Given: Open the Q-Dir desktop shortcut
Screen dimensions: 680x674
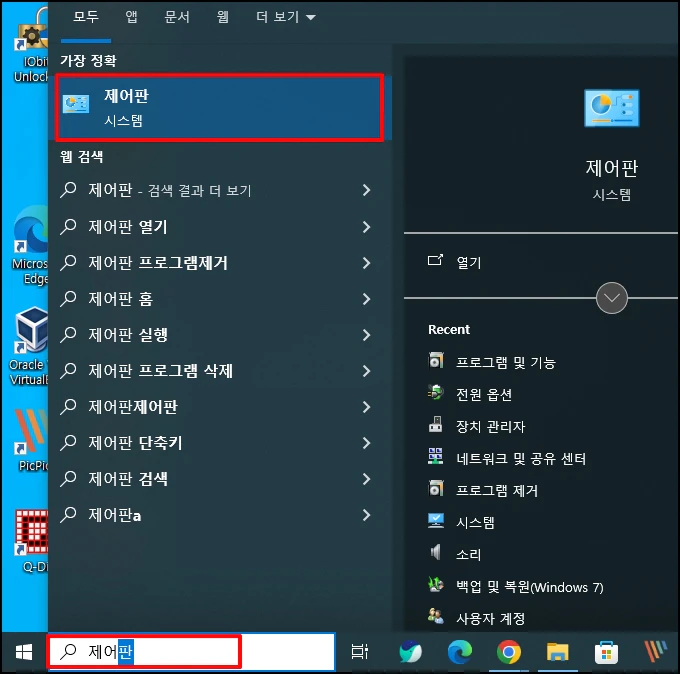Looking at the screenshot, I should click(32, 541).
